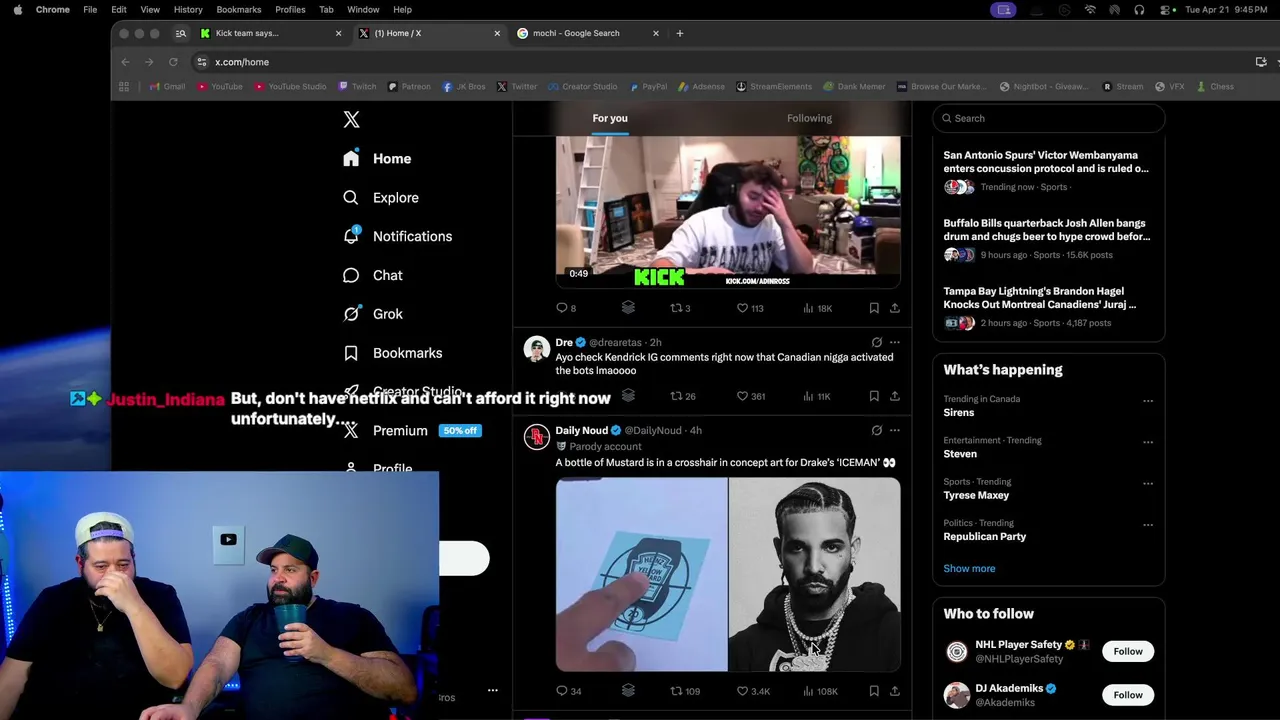Viewport: 1280px width, 720px height.
Task: Open Apple menu in menu bar
Action: point(17,9)
